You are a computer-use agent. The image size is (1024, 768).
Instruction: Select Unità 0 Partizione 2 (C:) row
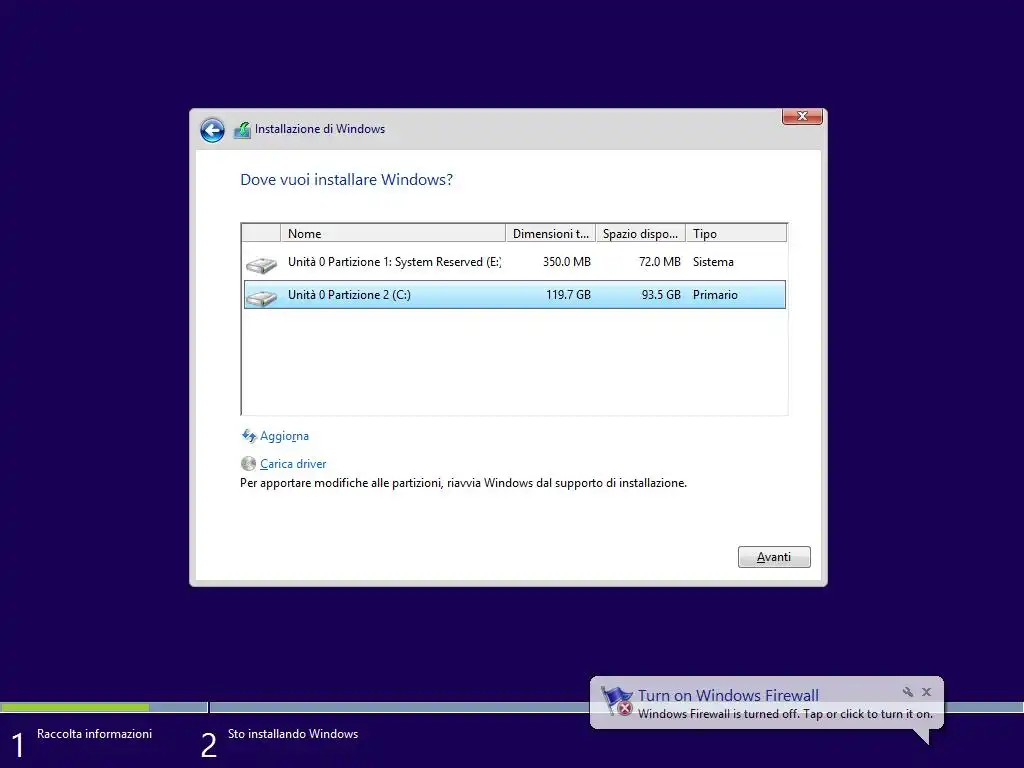tap(515, 295)
